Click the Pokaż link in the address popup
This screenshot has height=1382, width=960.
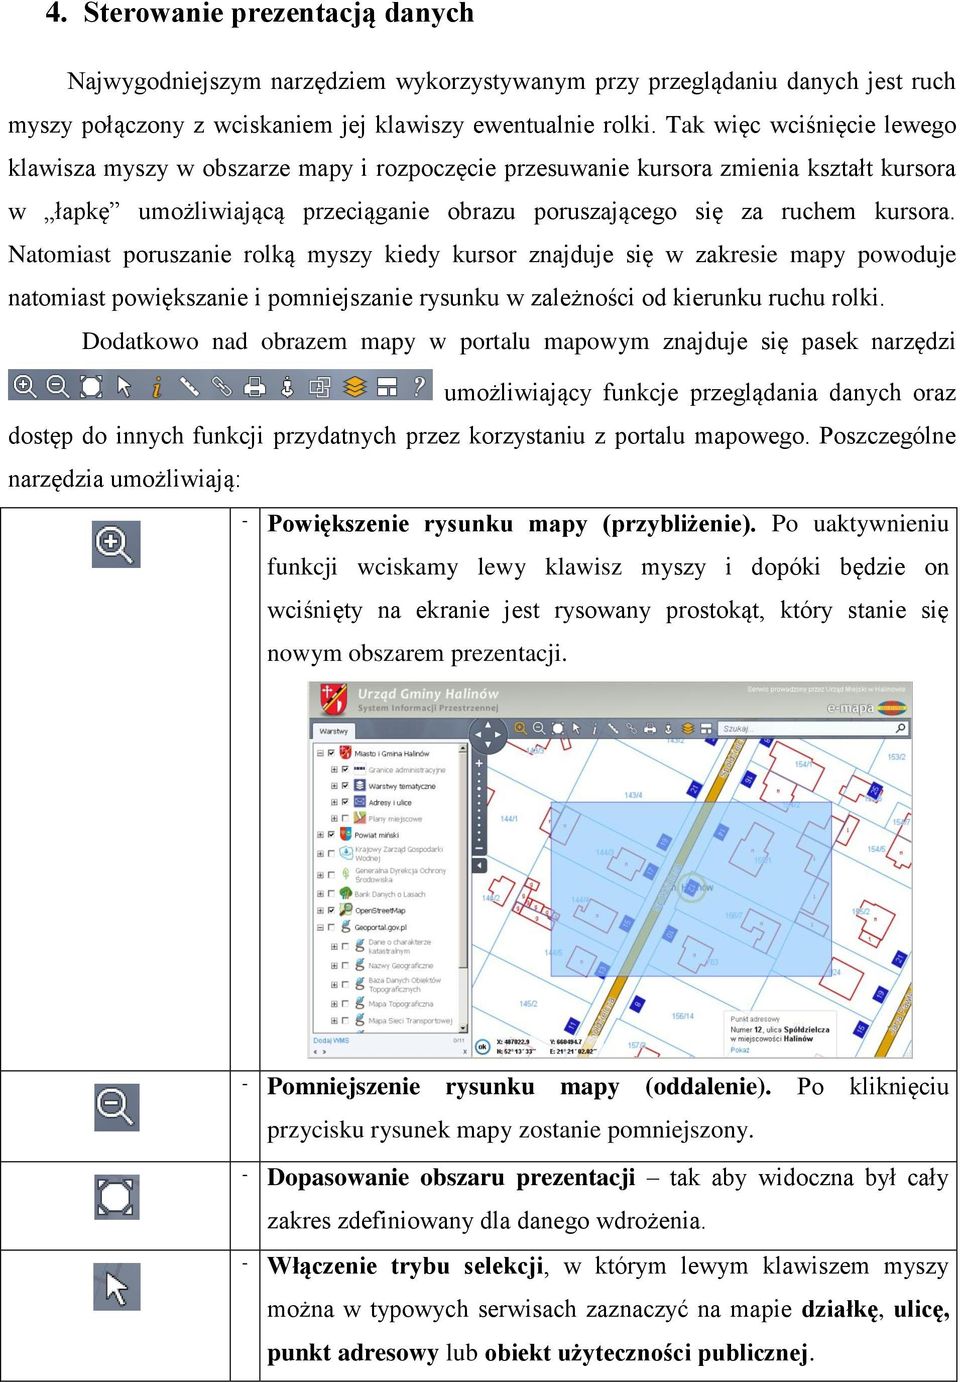tap(740, 1050)
